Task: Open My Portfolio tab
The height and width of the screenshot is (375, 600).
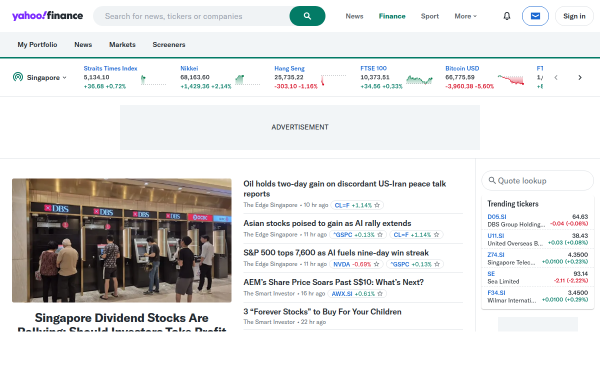Action: [x=37, y=44]
